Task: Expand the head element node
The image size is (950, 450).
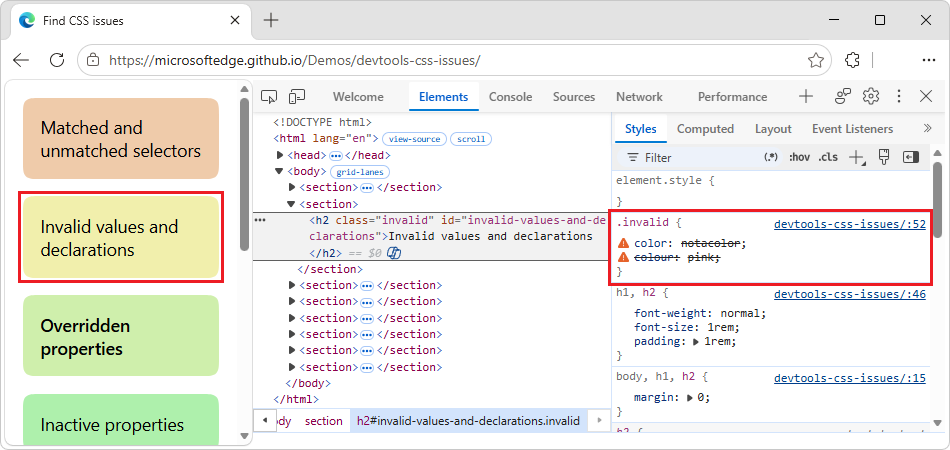Action: pos(280,156)
